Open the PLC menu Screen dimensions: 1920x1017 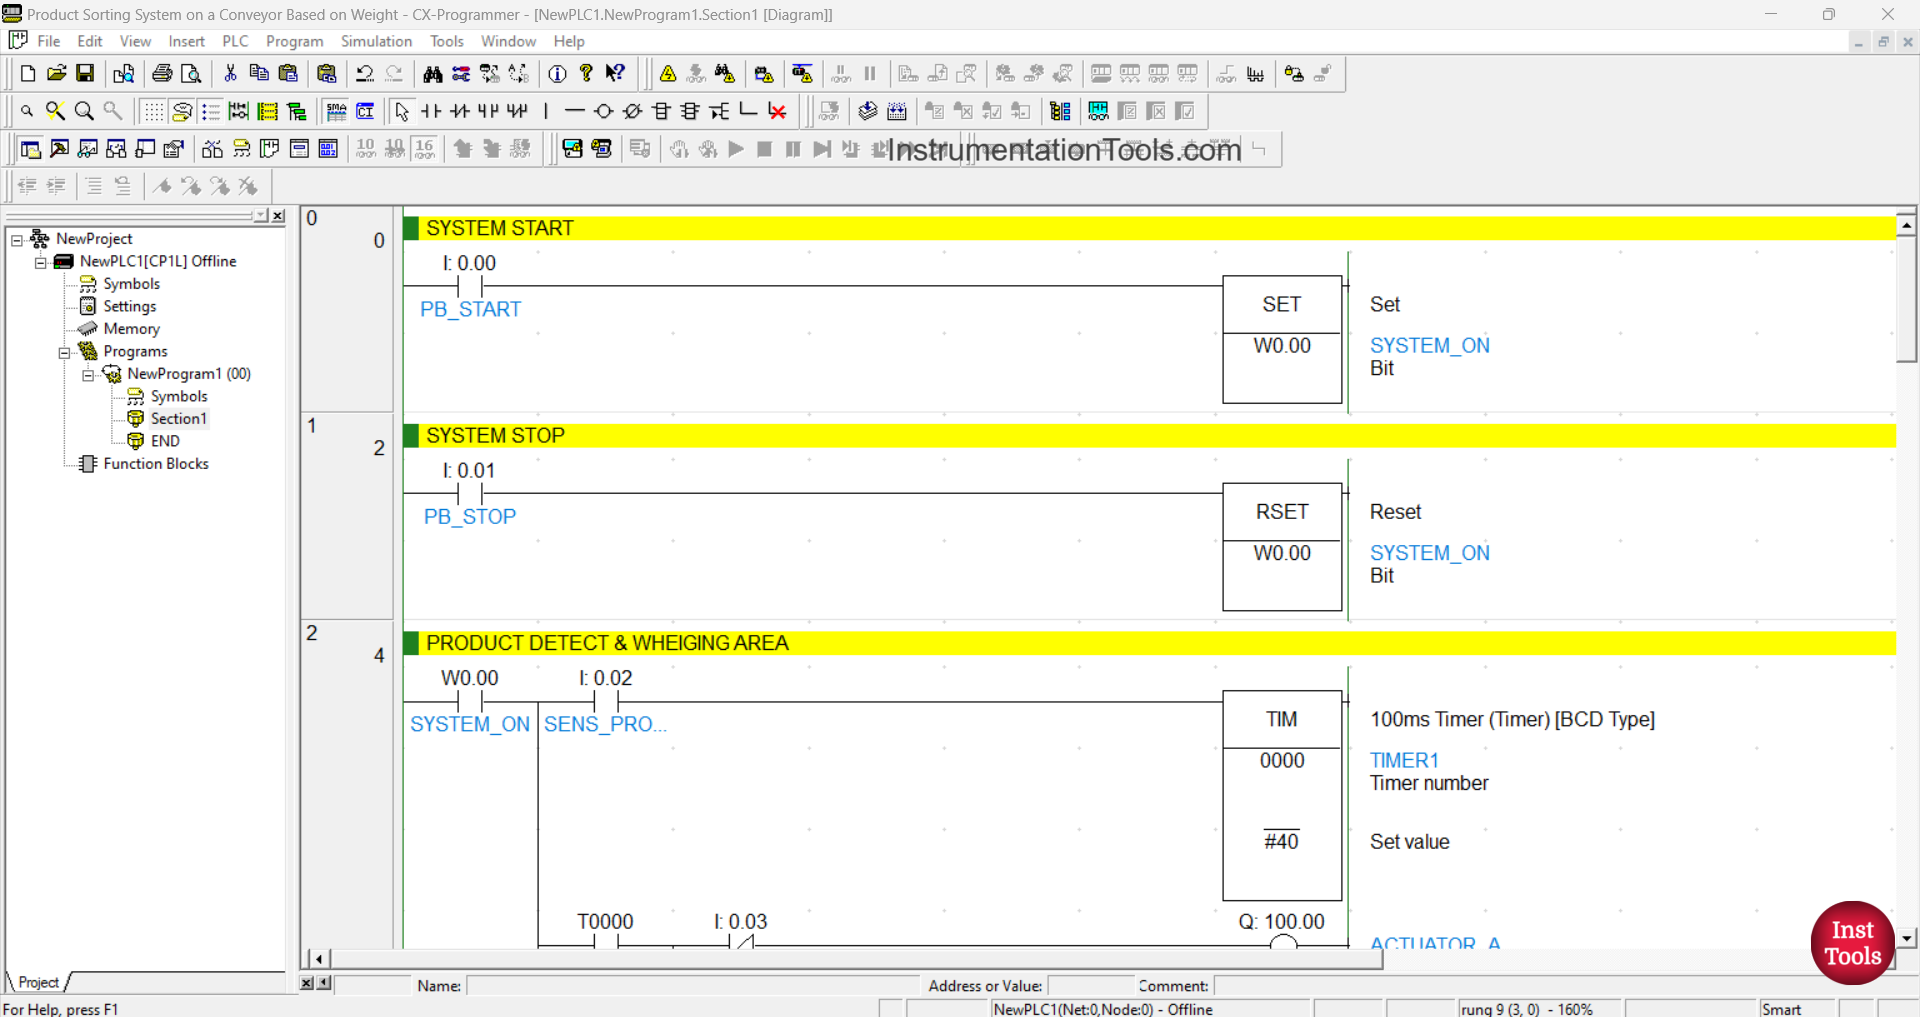(x=235, y=41)
